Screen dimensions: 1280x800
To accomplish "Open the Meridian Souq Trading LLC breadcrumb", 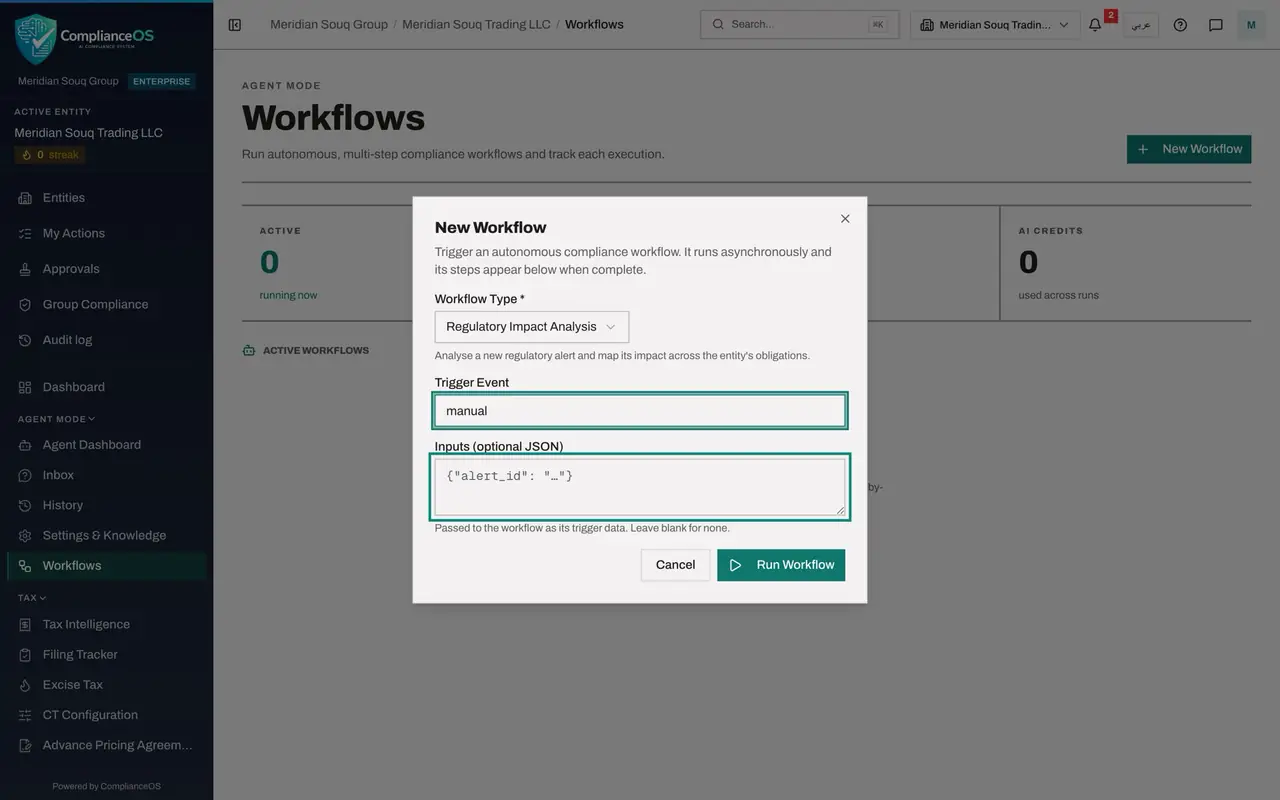I will pyautogui.click(x=476, y=24).
